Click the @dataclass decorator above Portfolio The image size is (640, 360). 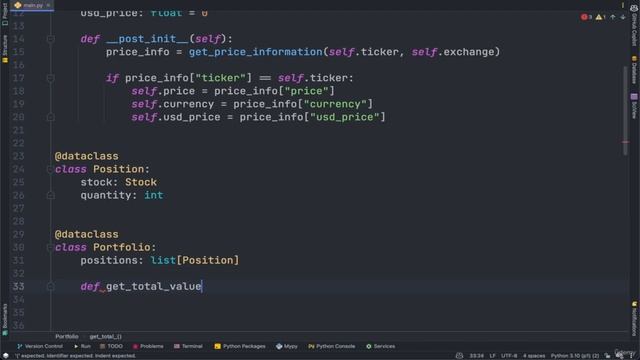pos(87,234)
